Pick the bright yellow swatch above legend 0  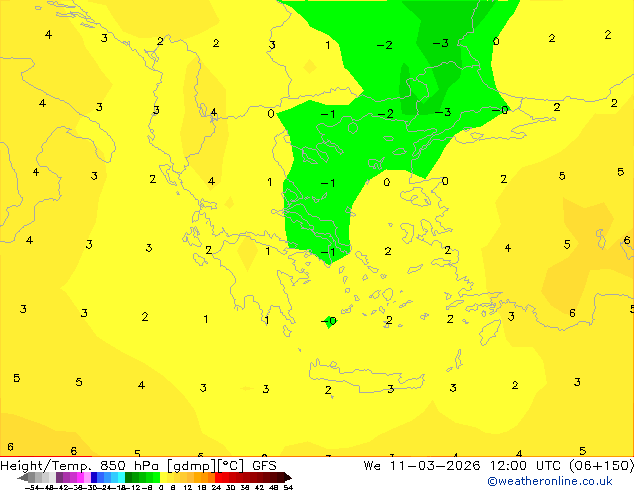click(x=163, y=478)
